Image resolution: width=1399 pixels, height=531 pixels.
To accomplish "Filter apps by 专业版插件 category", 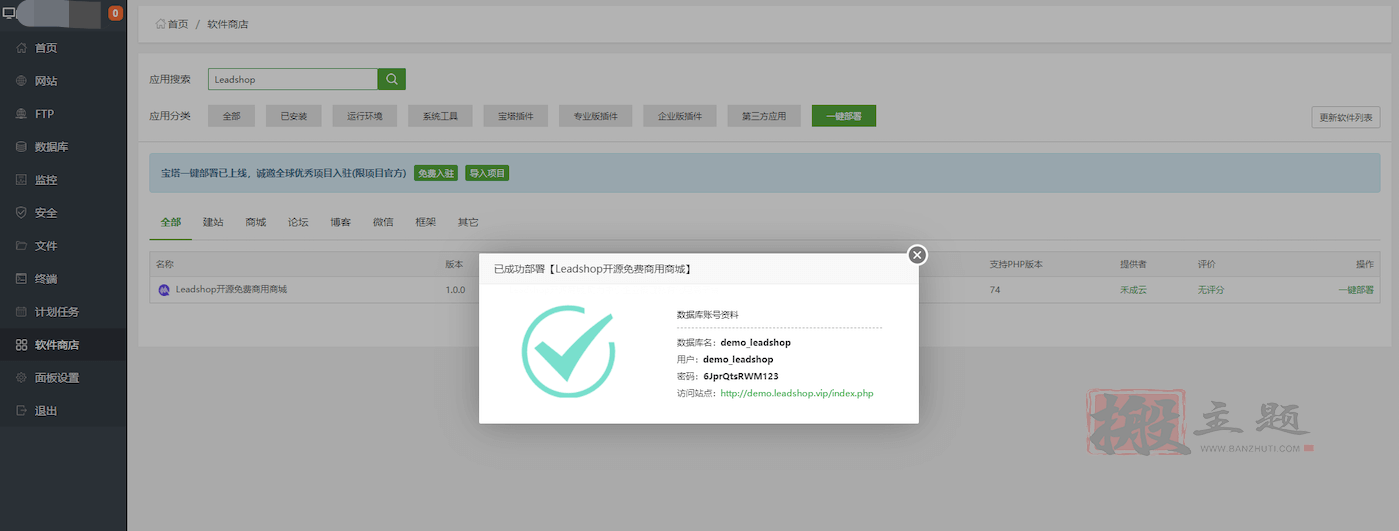I will [x=596, y=116].
